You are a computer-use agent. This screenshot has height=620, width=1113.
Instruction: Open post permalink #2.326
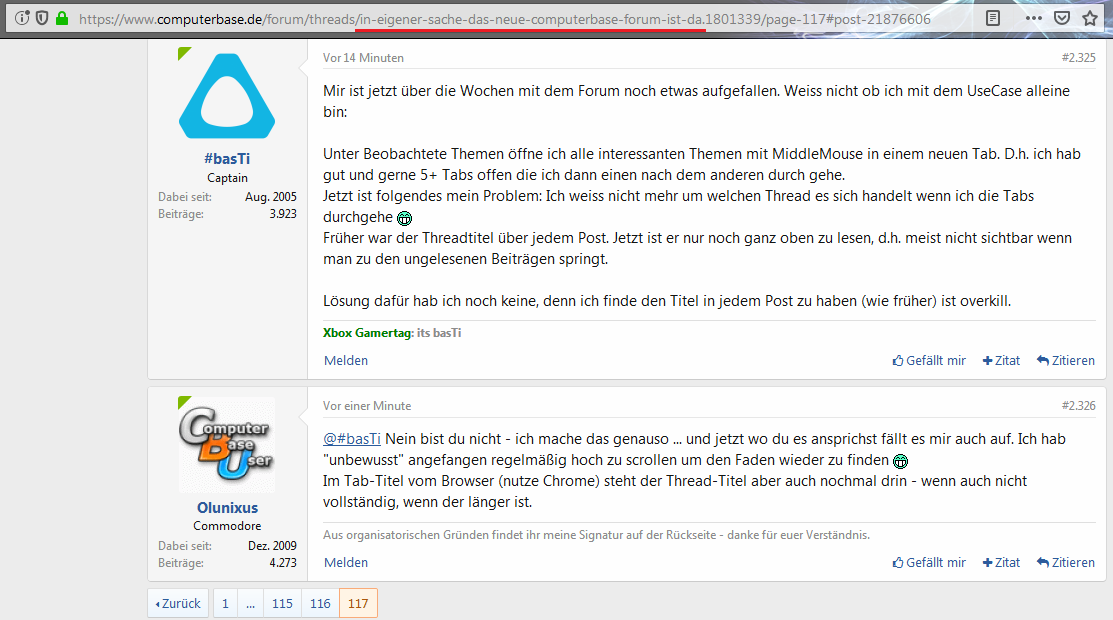[1078, 406]
